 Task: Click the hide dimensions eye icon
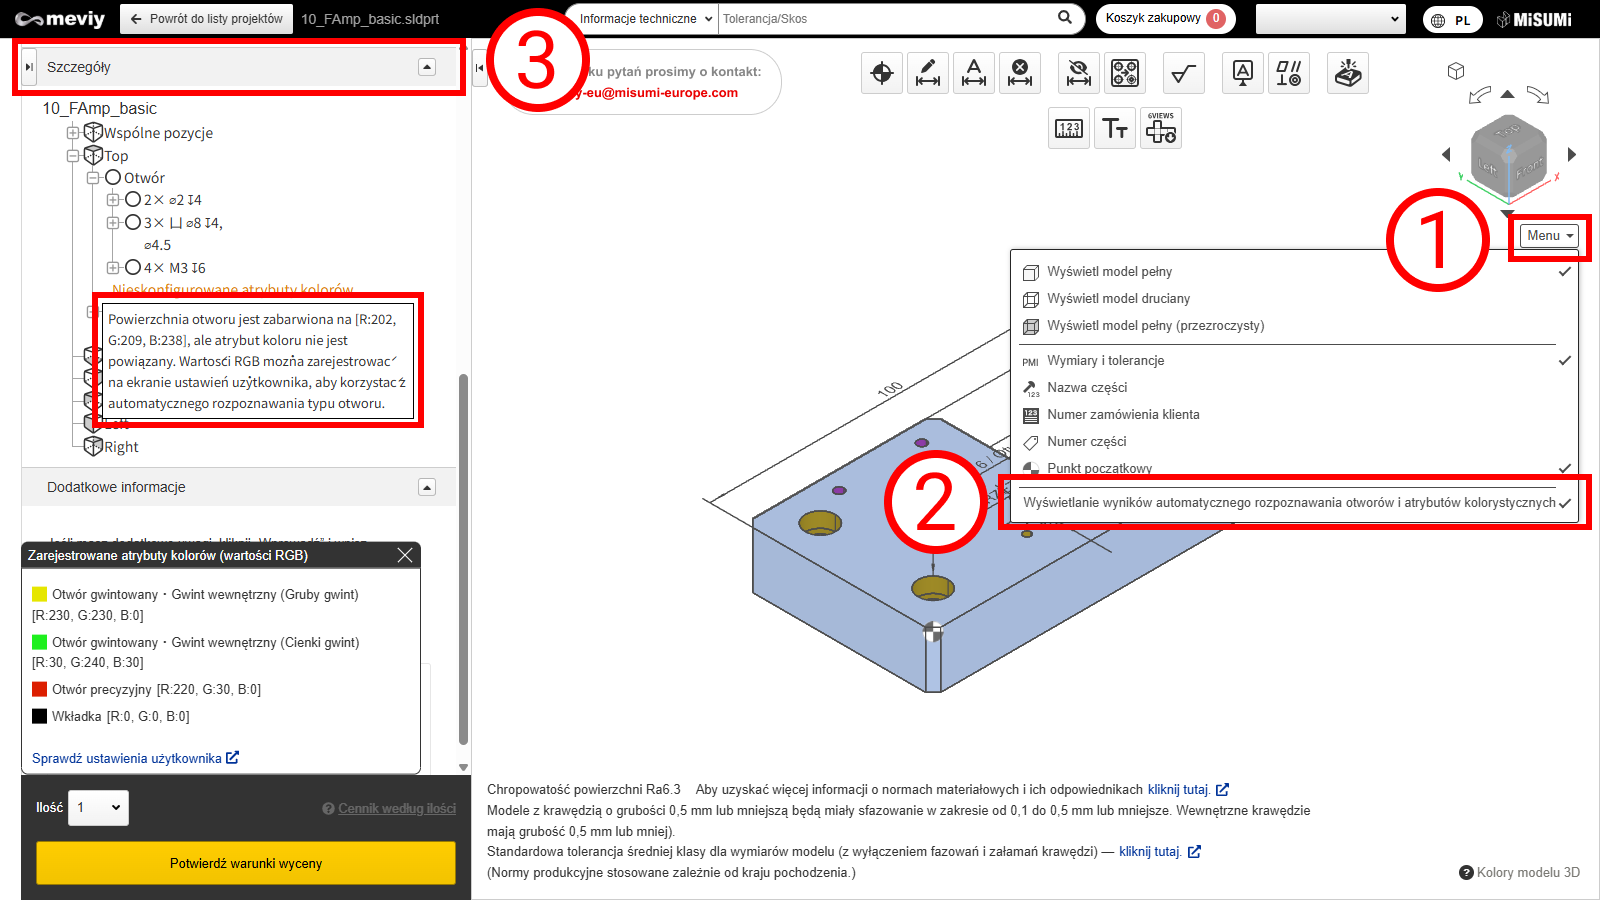[x=1079, y=73]
